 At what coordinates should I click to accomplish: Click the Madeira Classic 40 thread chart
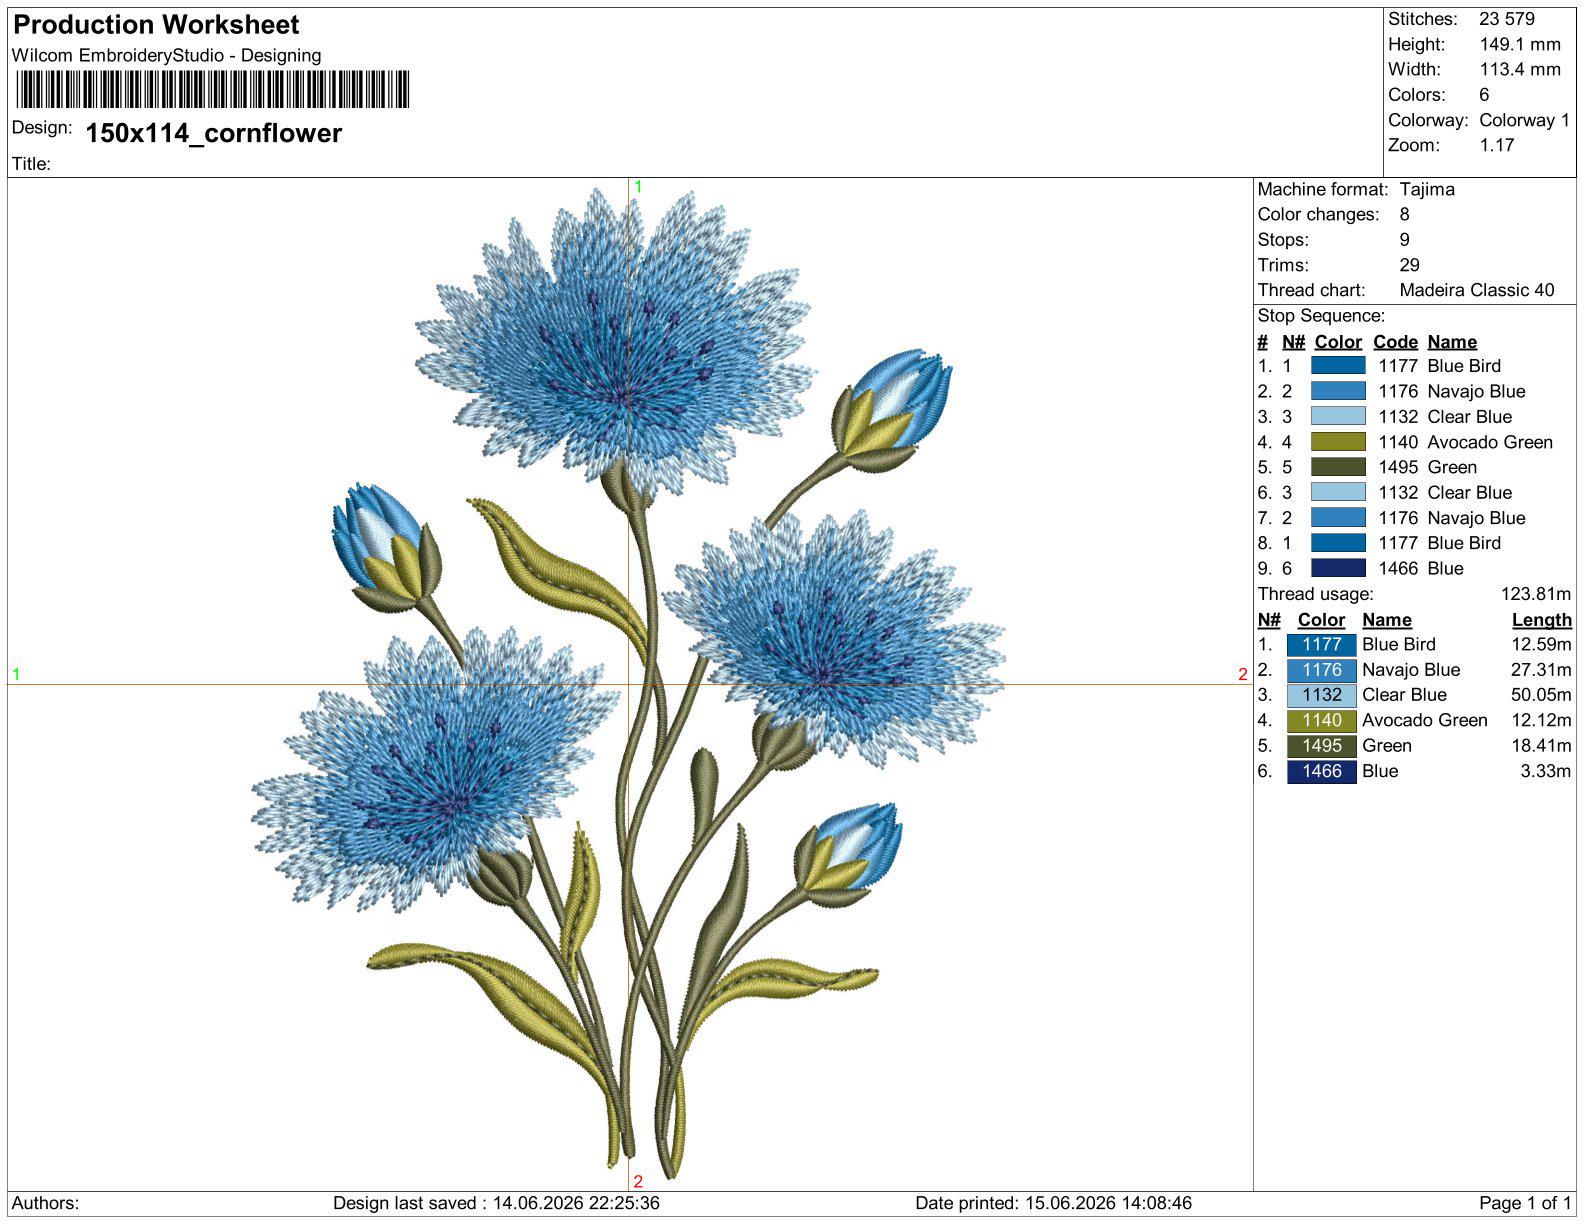1477,290
